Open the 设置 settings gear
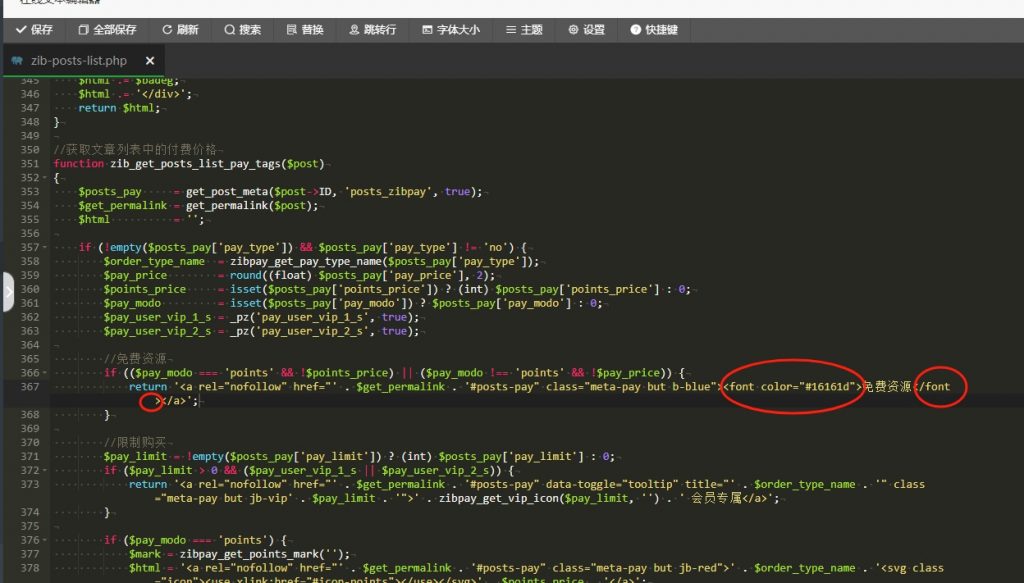Viewport: 1024px width, 583px height. click(x=586, y=30)
